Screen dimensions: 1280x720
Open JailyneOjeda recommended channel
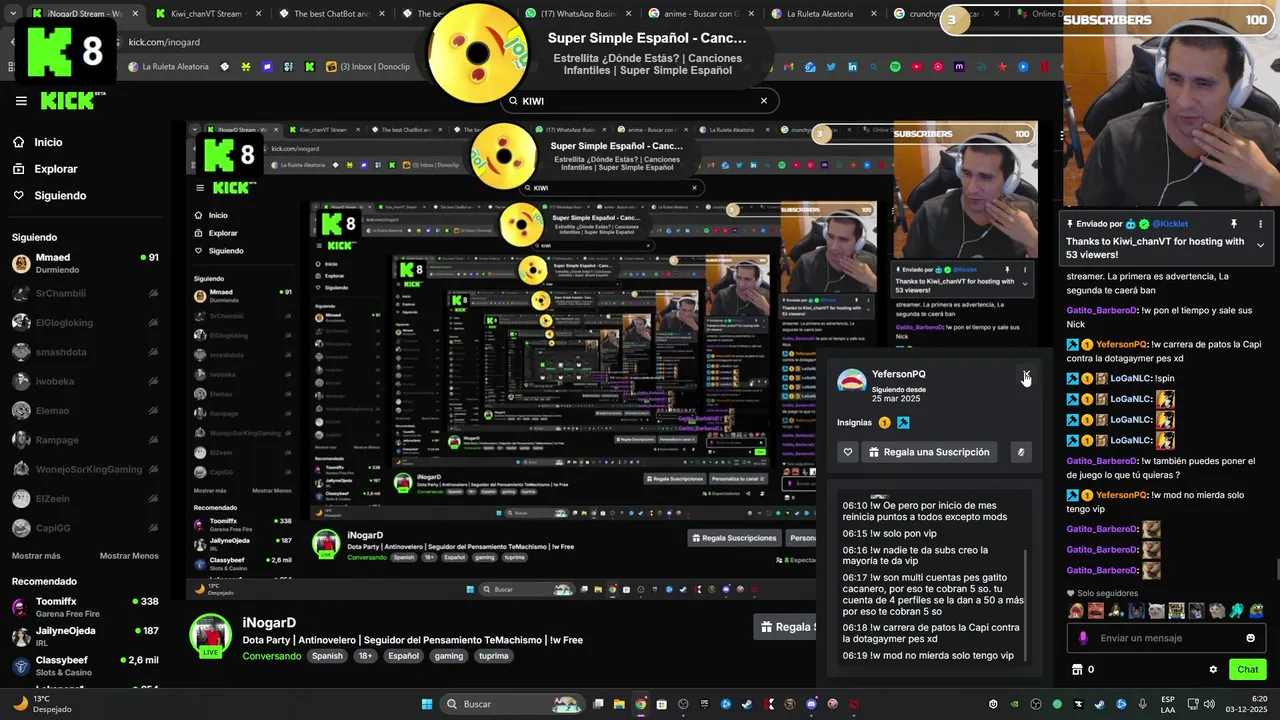tap(85, 636)
